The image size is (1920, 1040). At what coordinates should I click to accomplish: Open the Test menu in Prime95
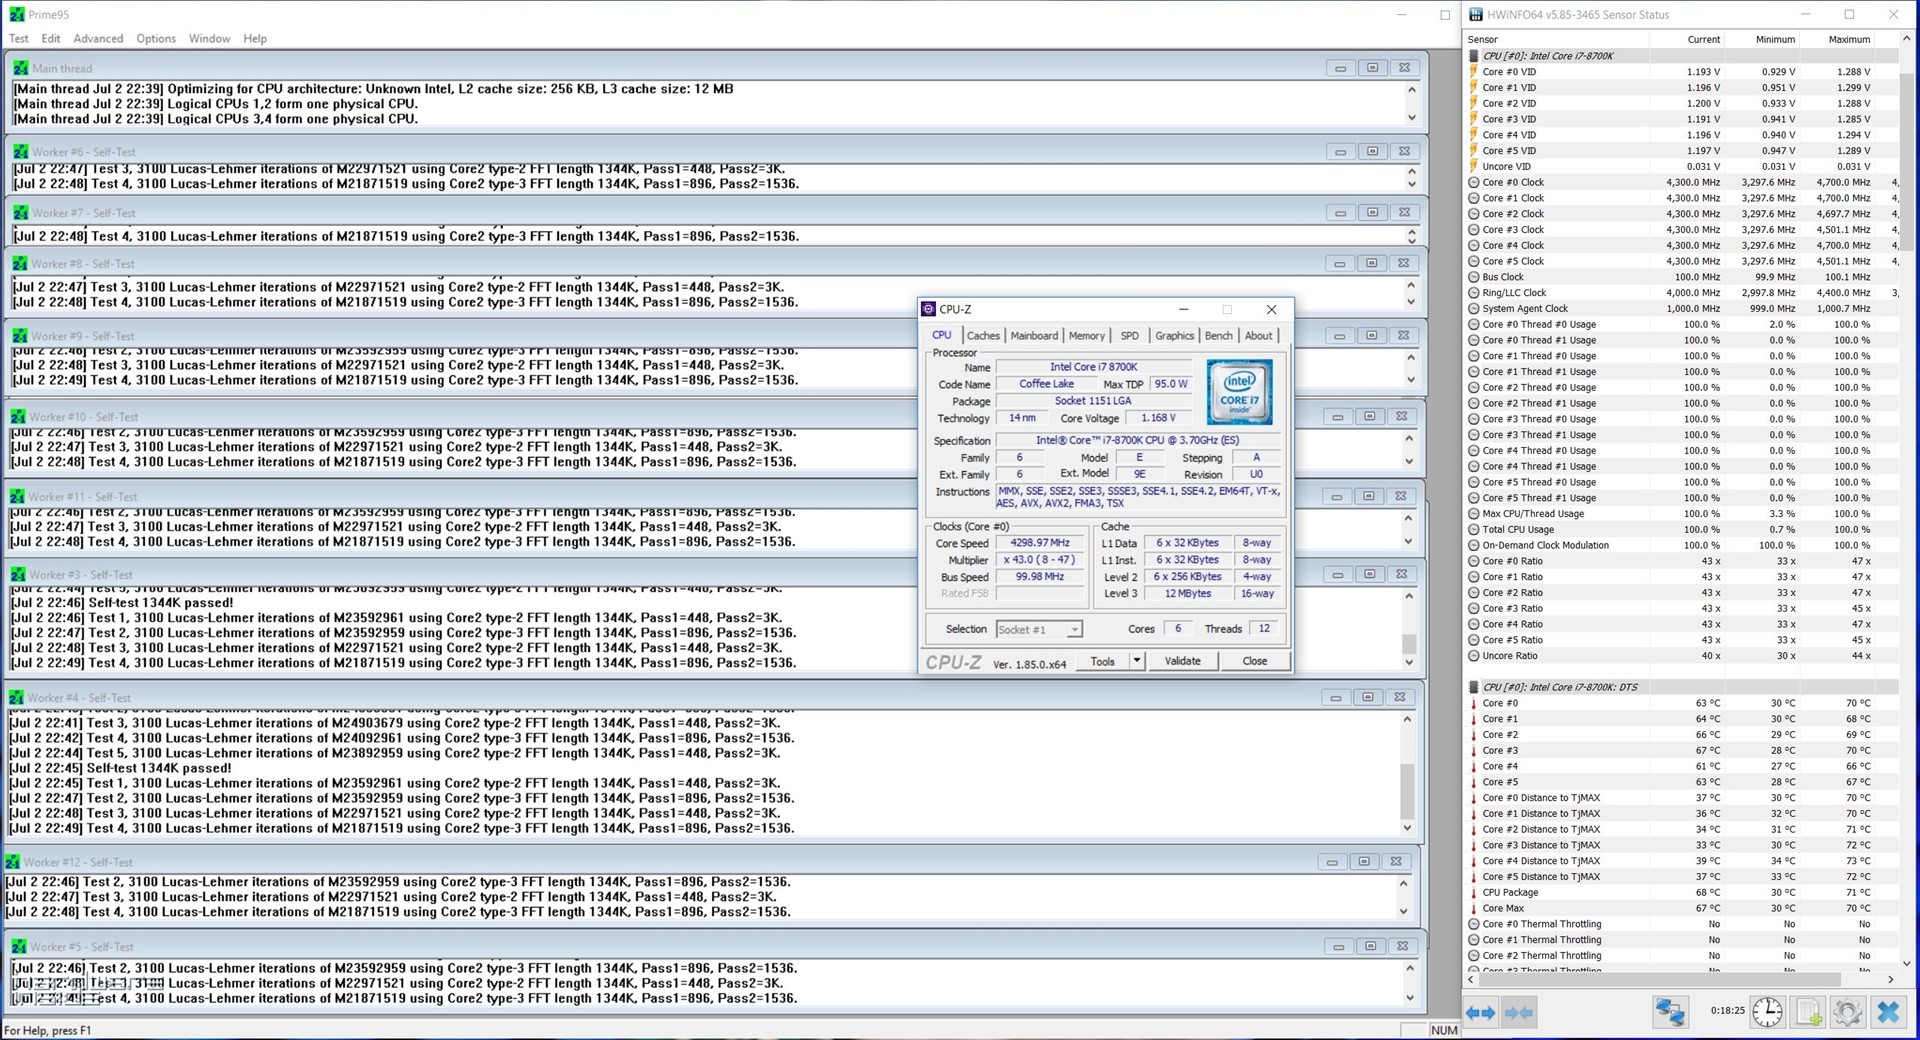click(19, 38)
